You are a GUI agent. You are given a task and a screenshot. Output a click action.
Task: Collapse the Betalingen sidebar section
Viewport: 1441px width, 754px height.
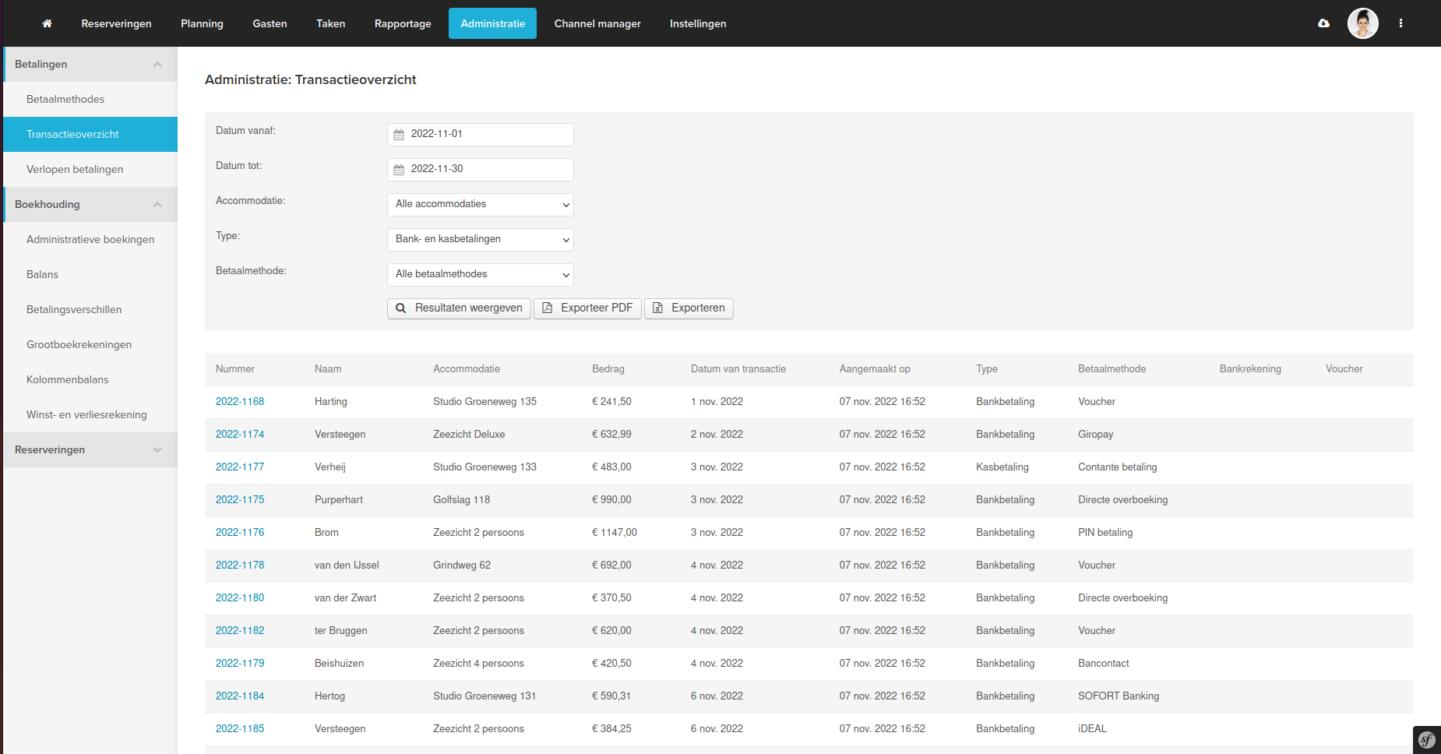click(x=156, y=65)
